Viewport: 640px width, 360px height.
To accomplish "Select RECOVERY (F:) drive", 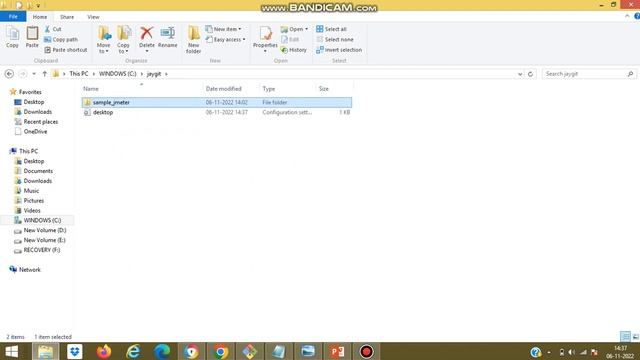I will 37,250.
